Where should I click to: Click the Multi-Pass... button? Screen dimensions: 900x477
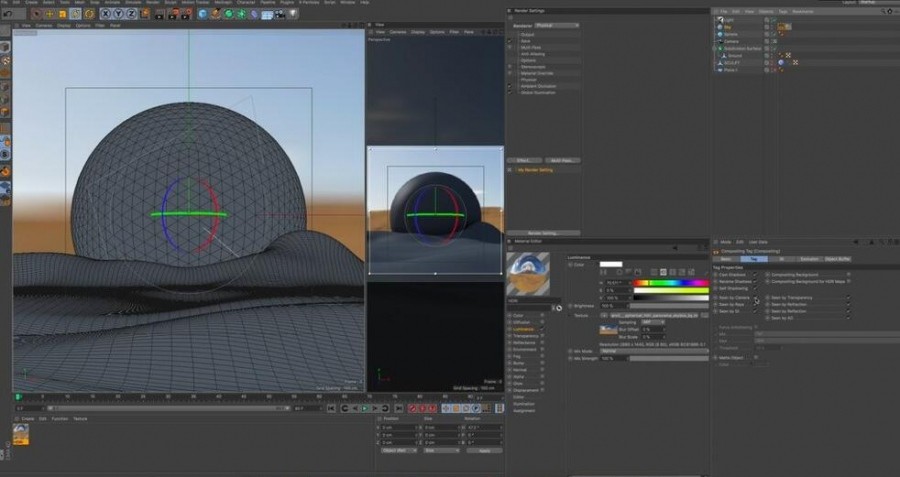562,161
